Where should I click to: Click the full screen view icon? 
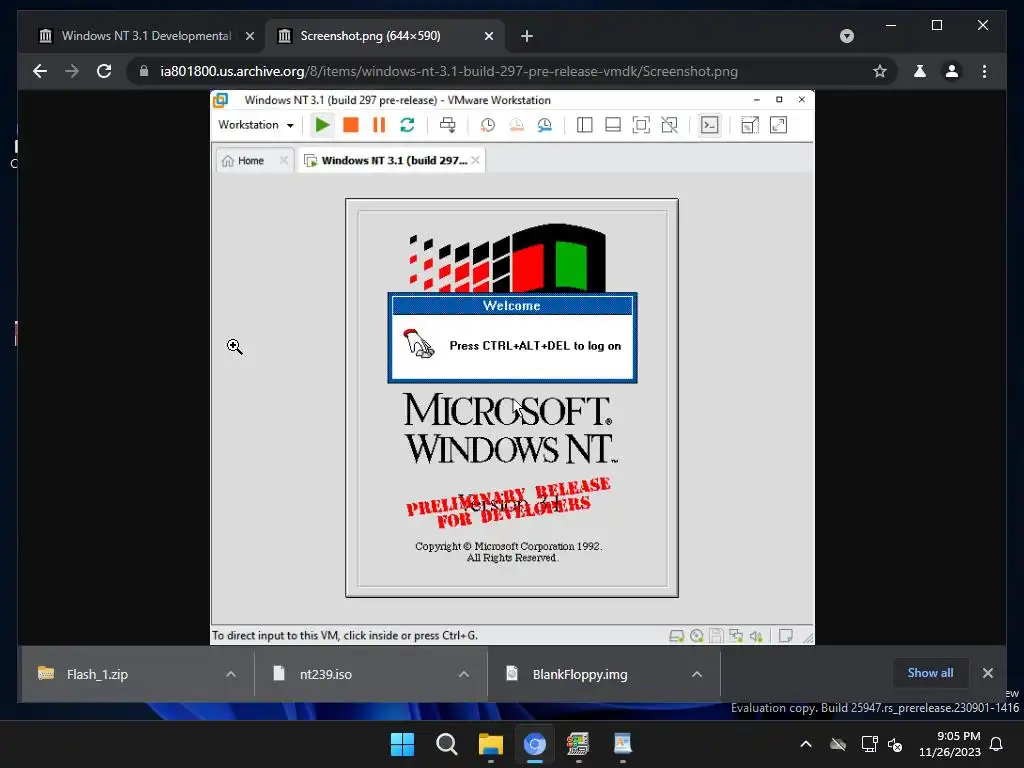[x=641, y=125]
